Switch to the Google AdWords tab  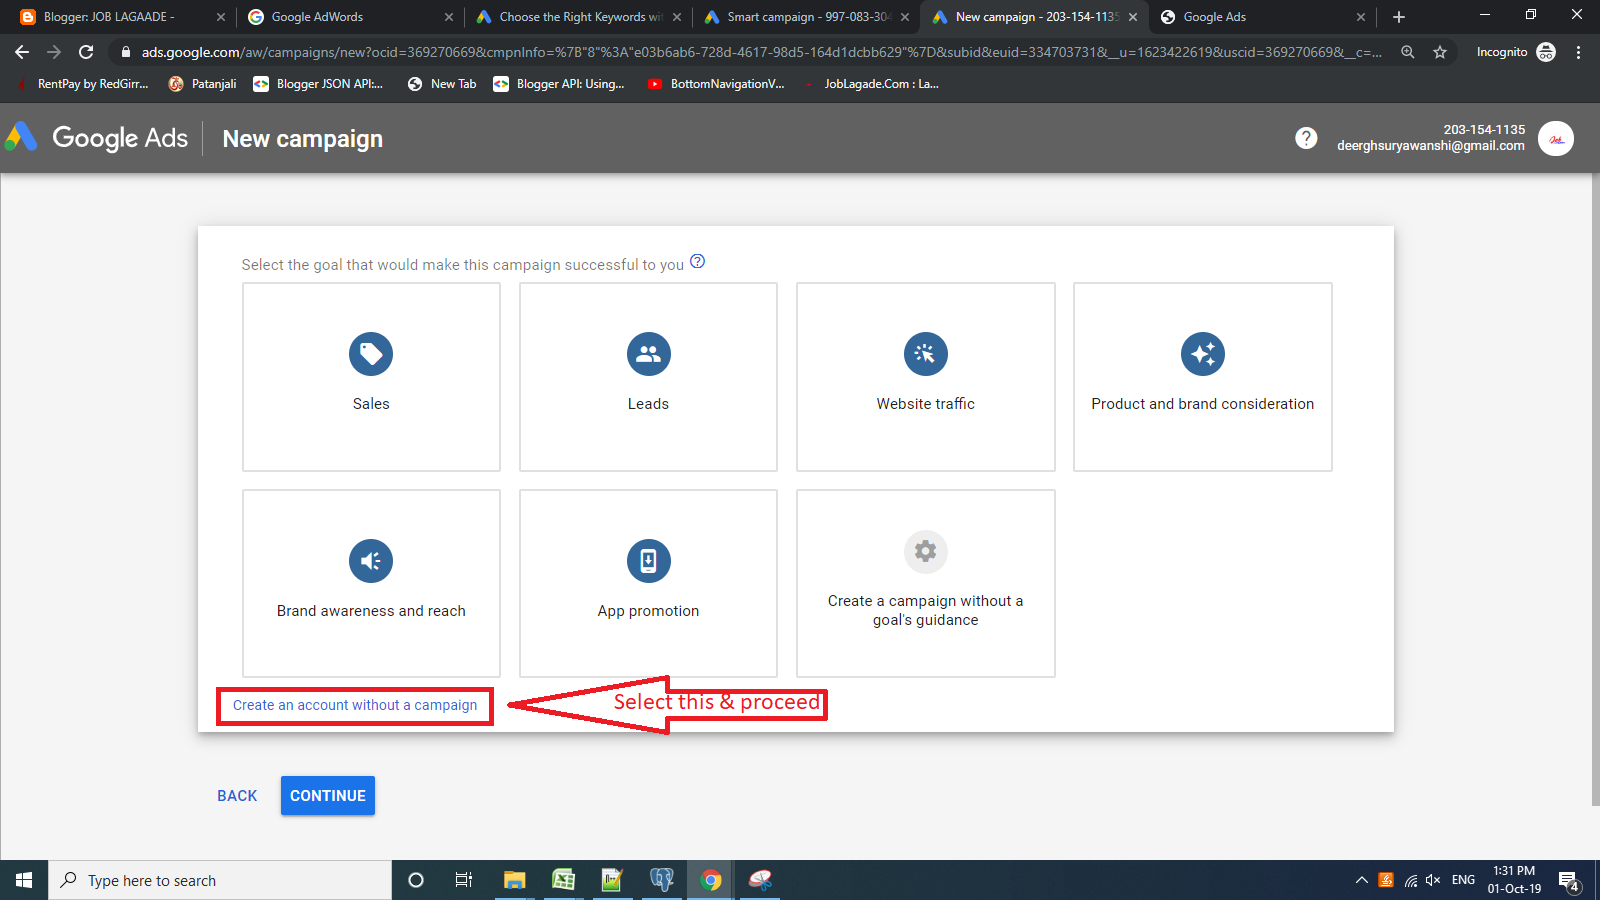click(x=351, y=17)
